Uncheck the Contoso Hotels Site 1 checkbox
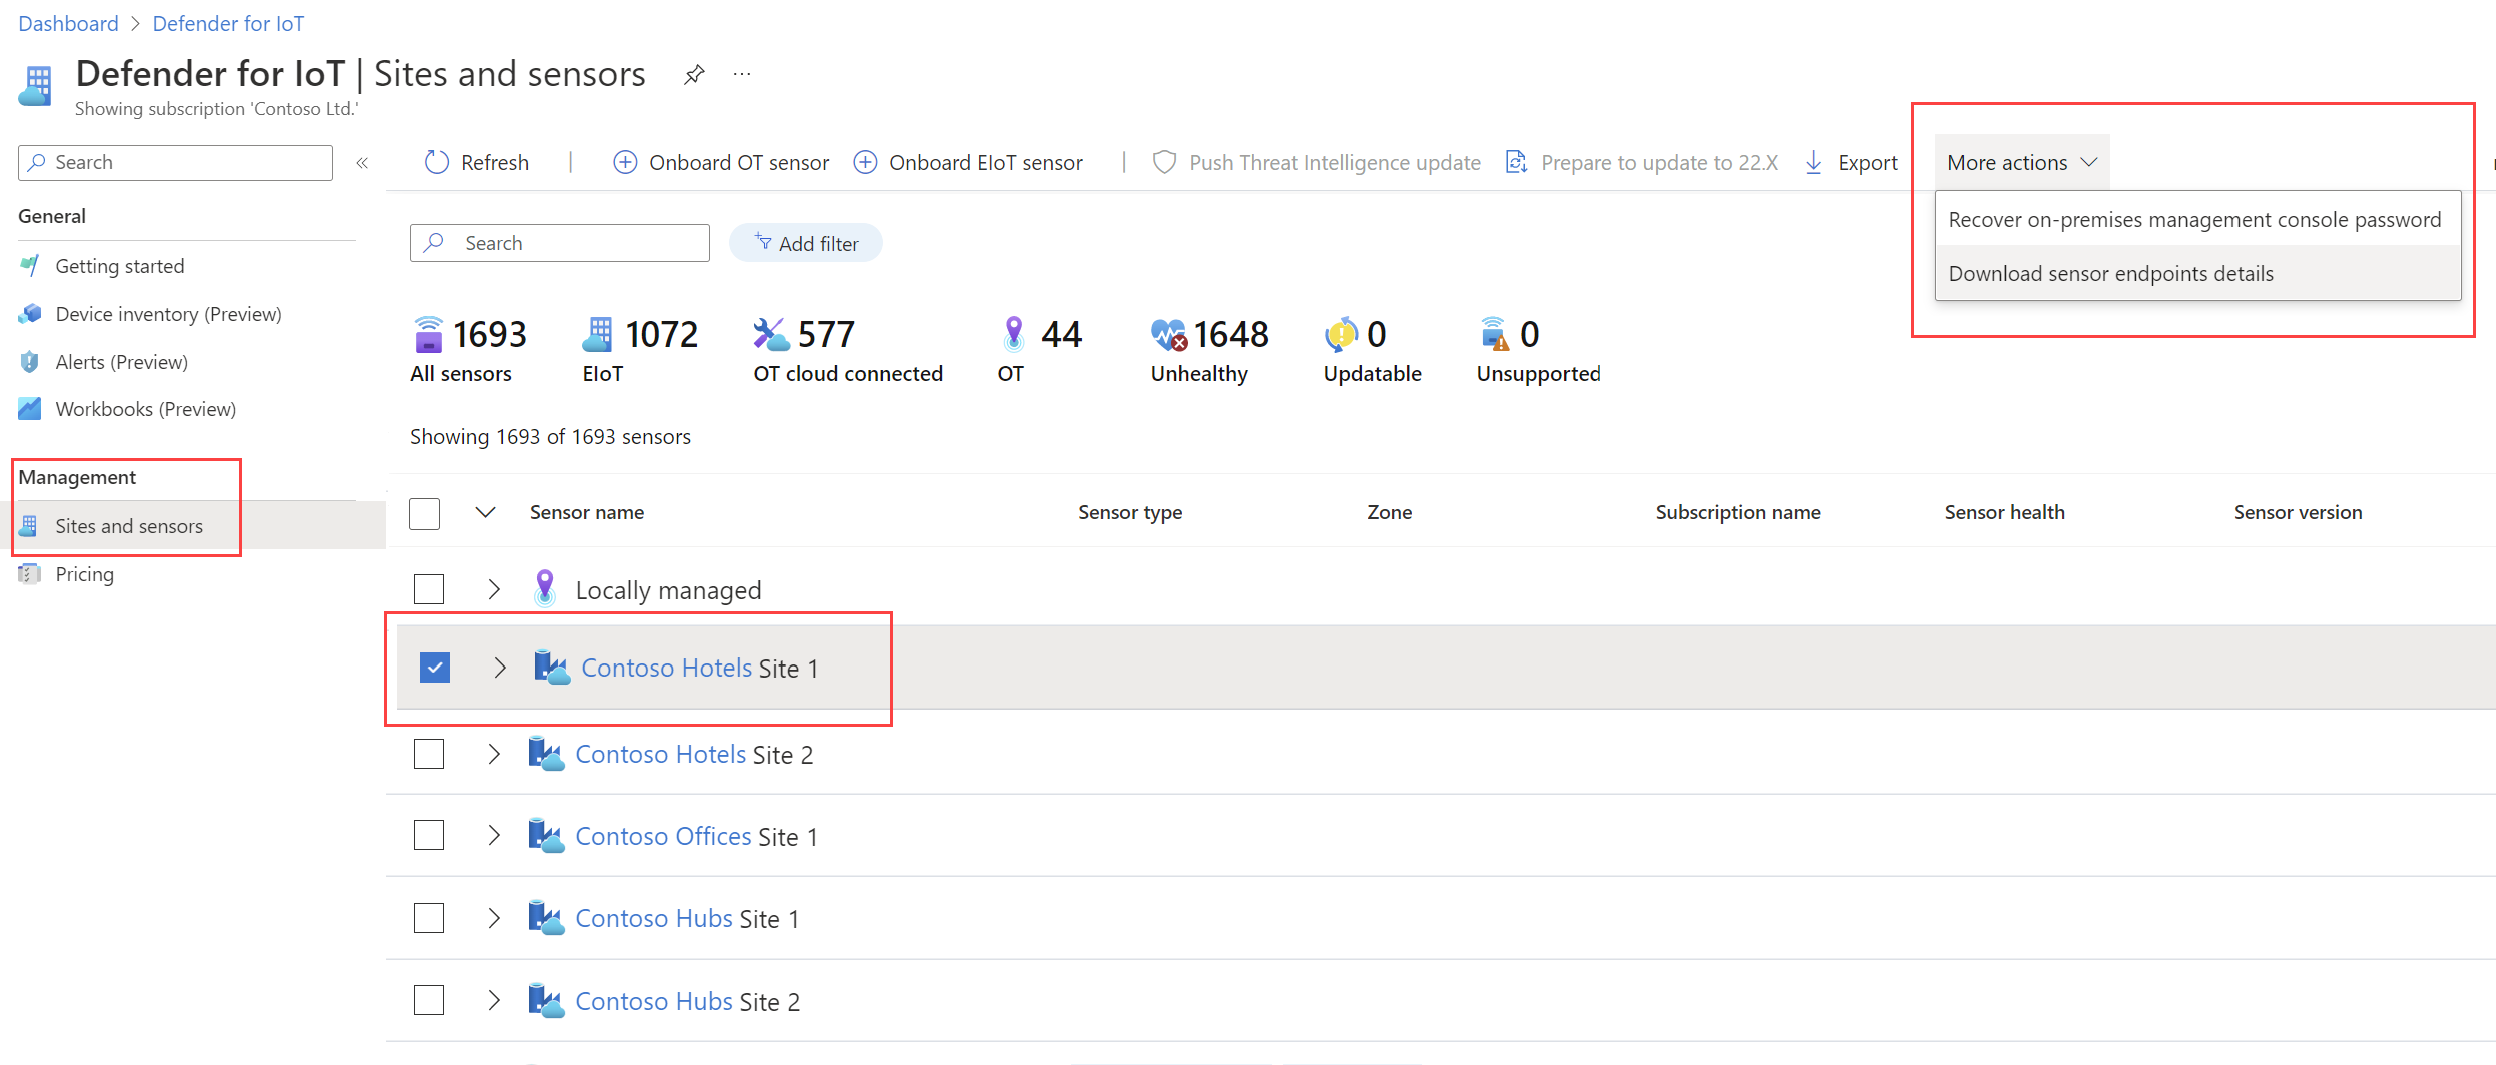The image size is (2496, 1065). point(435,667)
